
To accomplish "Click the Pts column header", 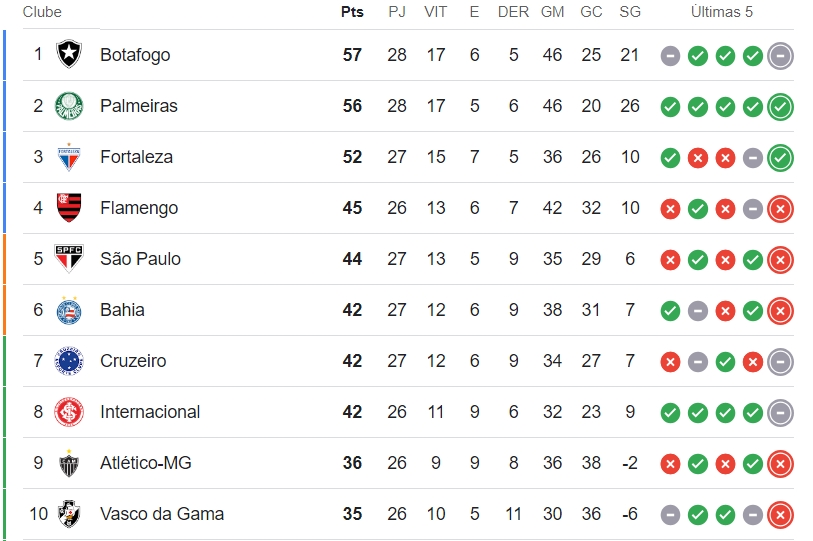I will coord(352,12).
